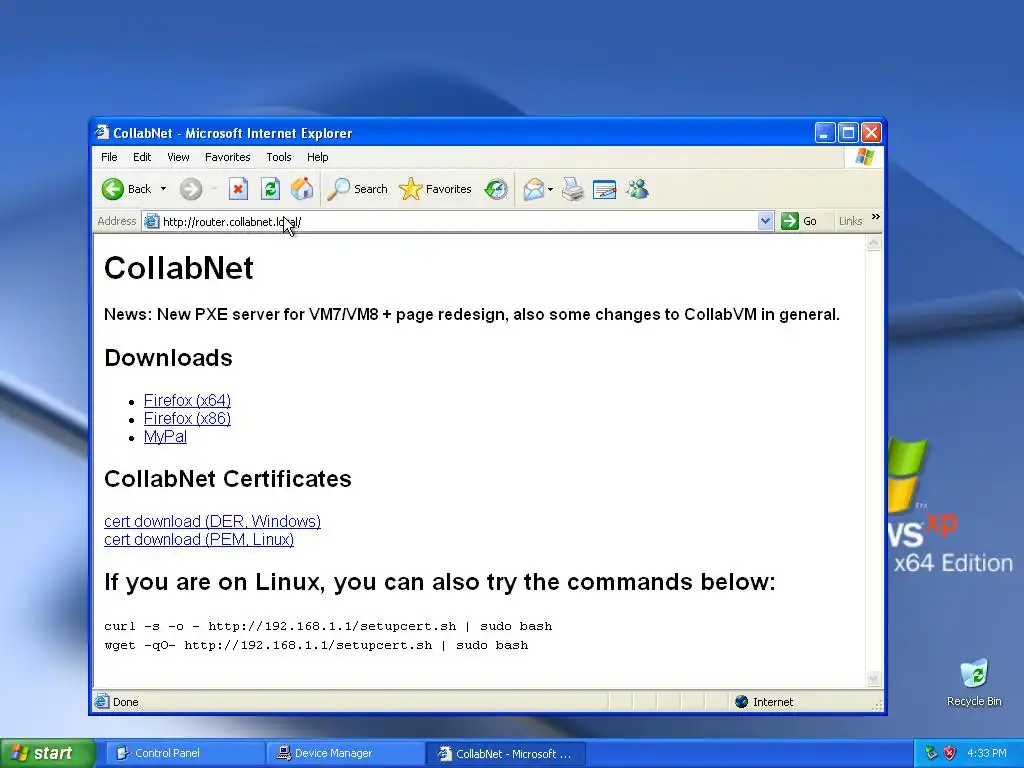Show browsing History clock icon

[496, 189]
